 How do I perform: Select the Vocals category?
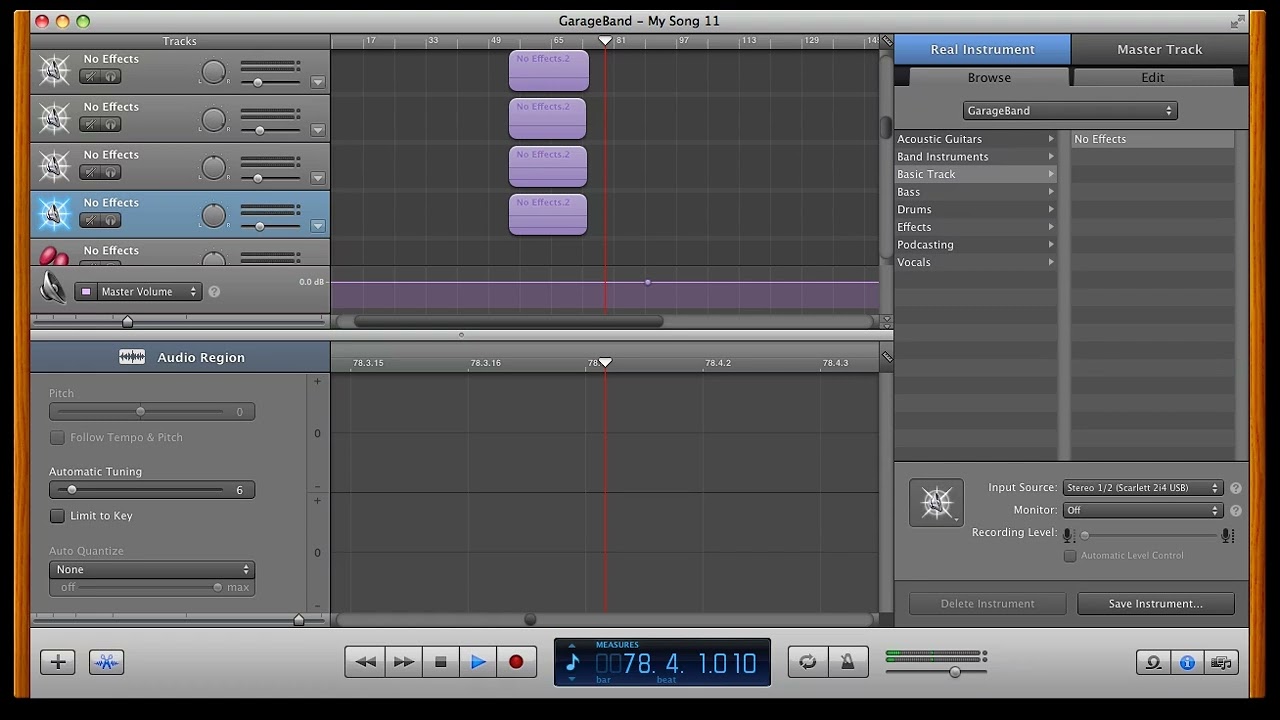tap(976, 262)
